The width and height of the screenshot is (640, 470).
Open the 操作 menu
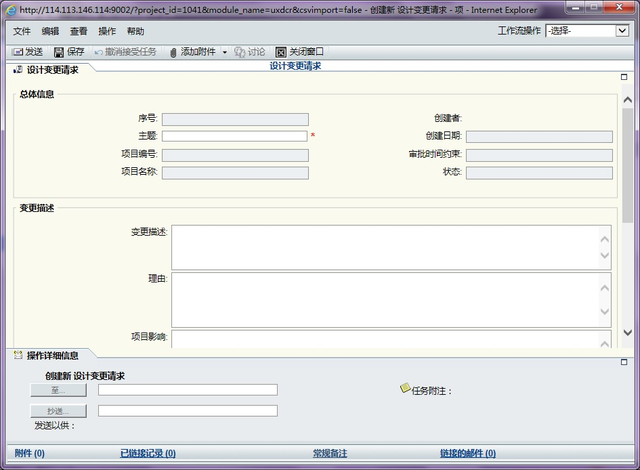[x=107, y=31]
